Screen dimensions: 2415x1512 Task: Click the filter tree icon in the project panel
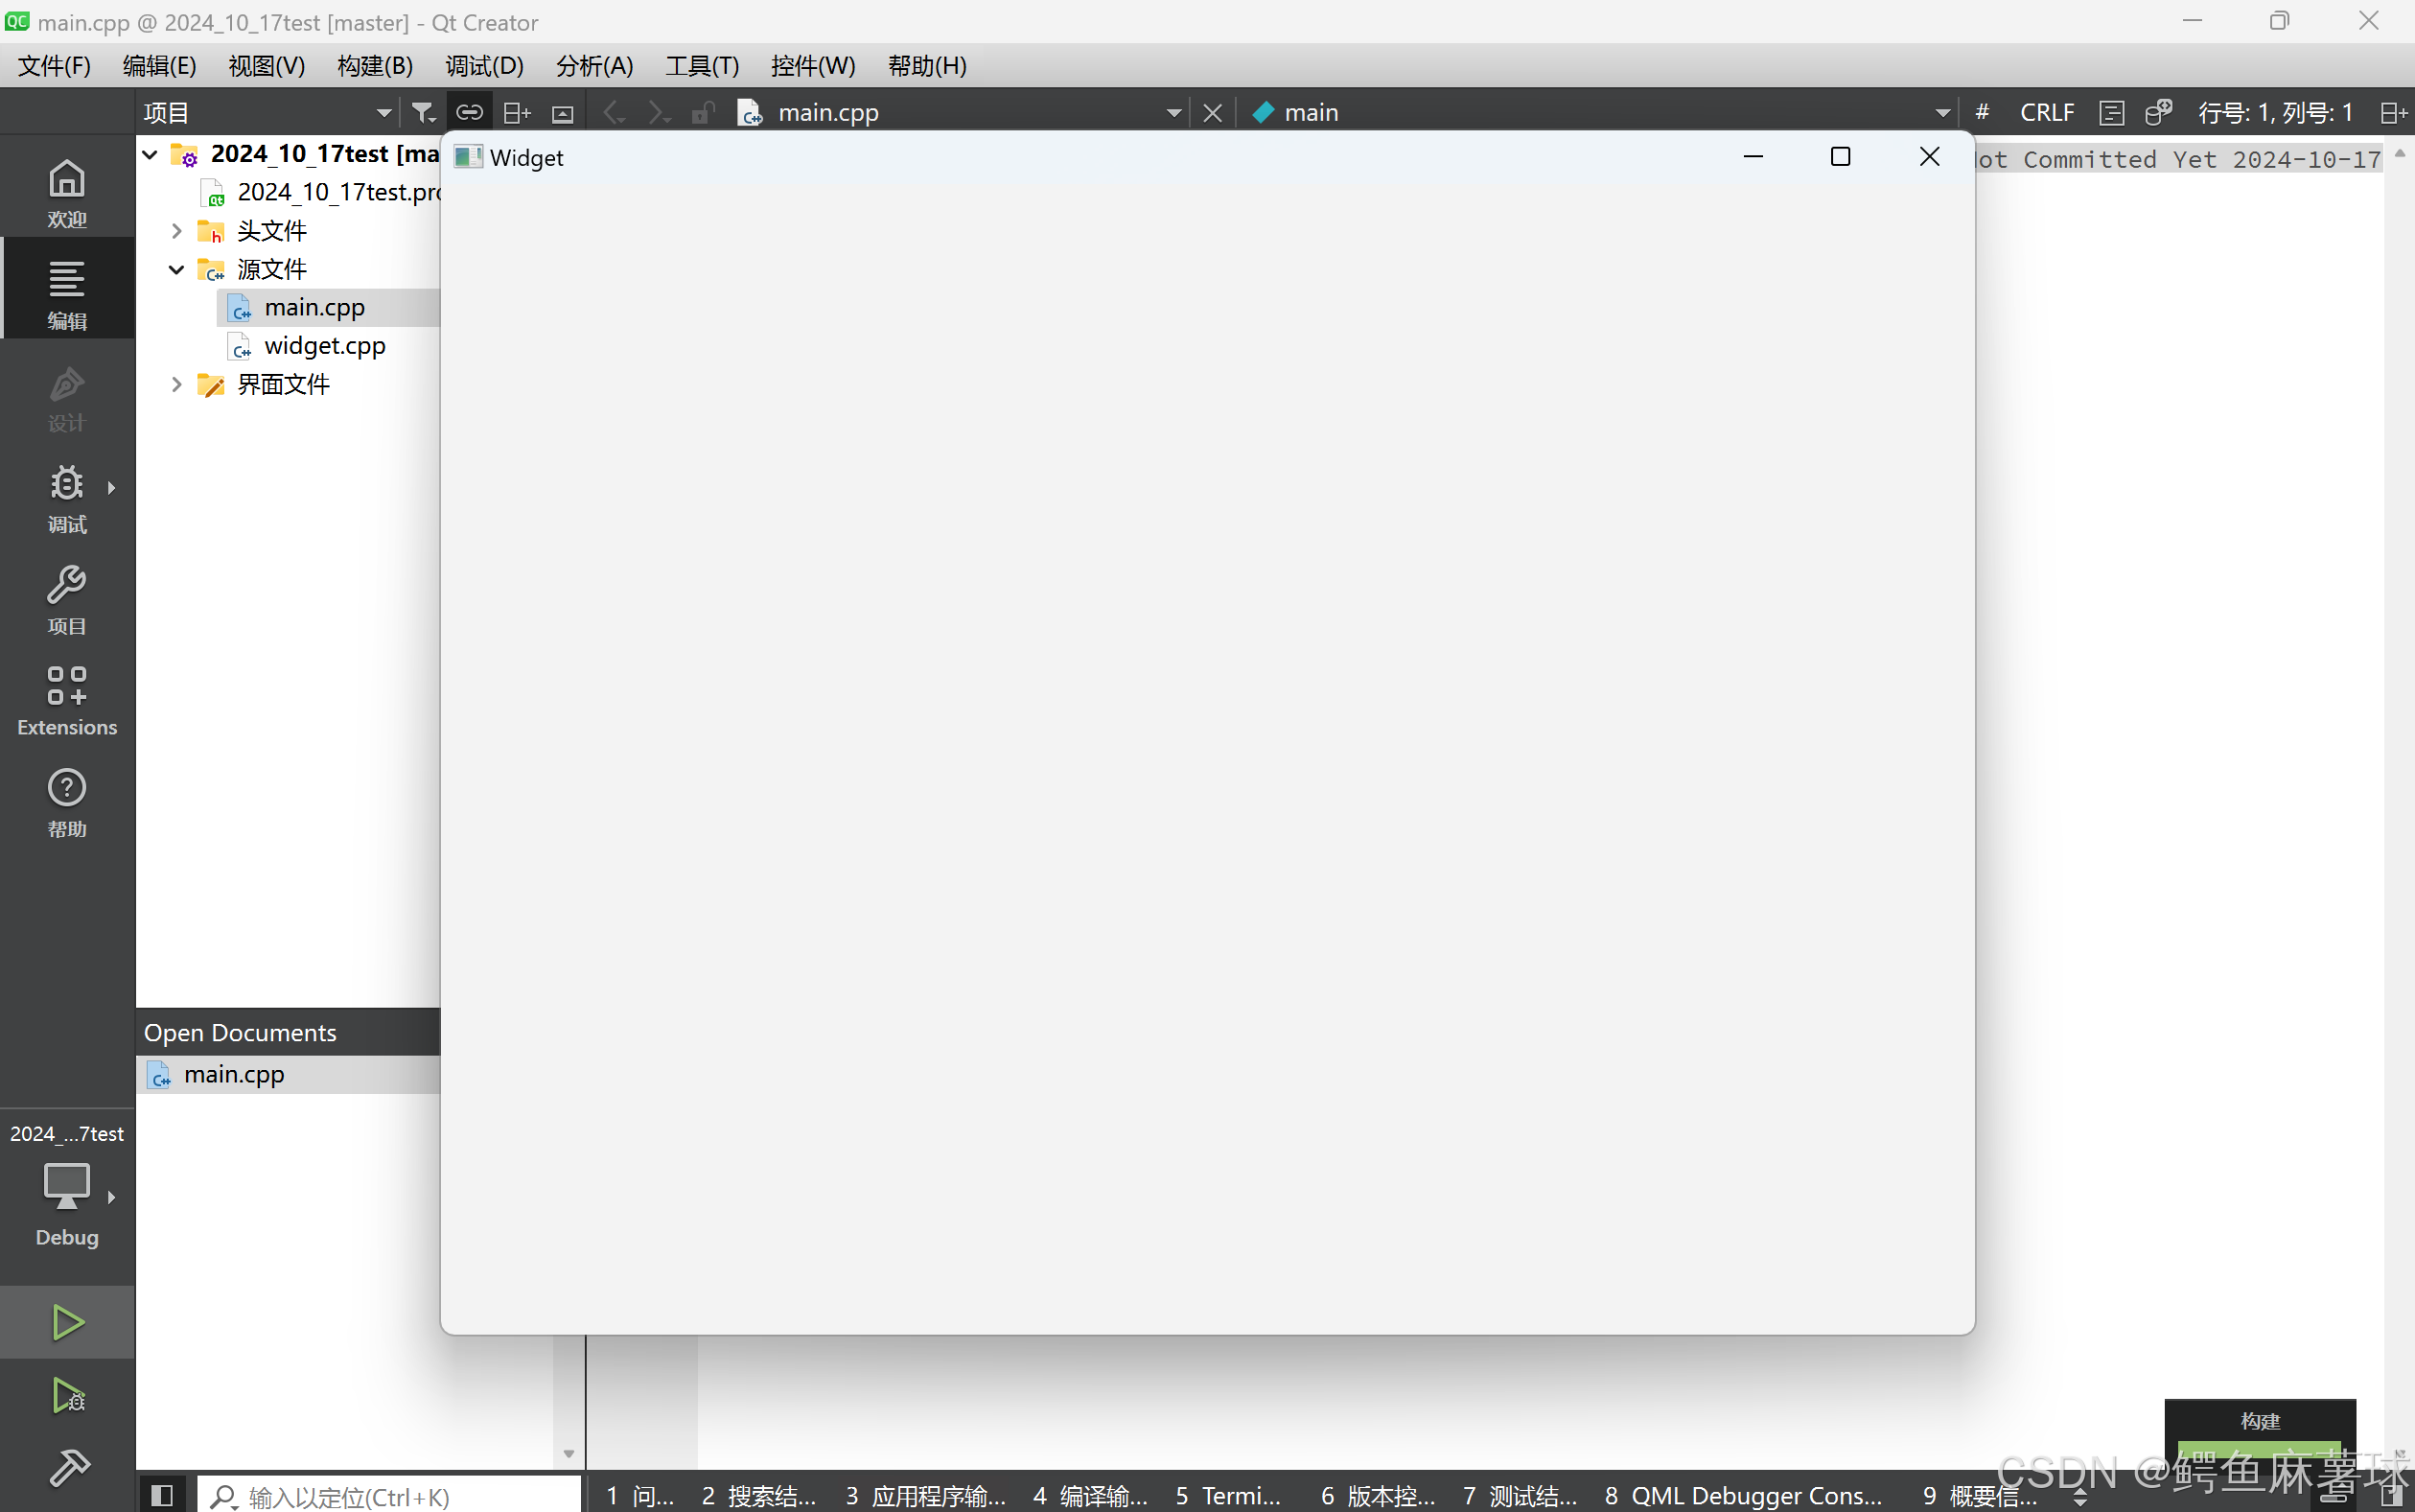pos(423,113)
